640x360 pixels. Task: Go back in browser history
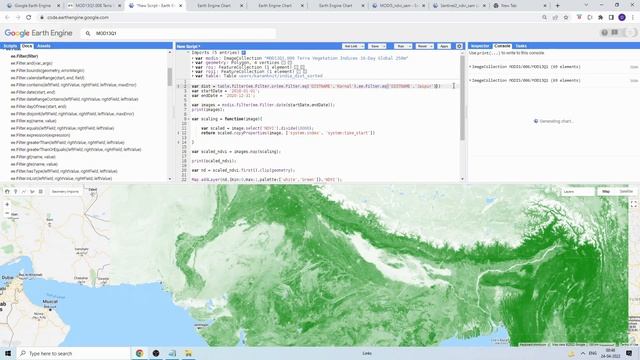click(x=7, y=18)
